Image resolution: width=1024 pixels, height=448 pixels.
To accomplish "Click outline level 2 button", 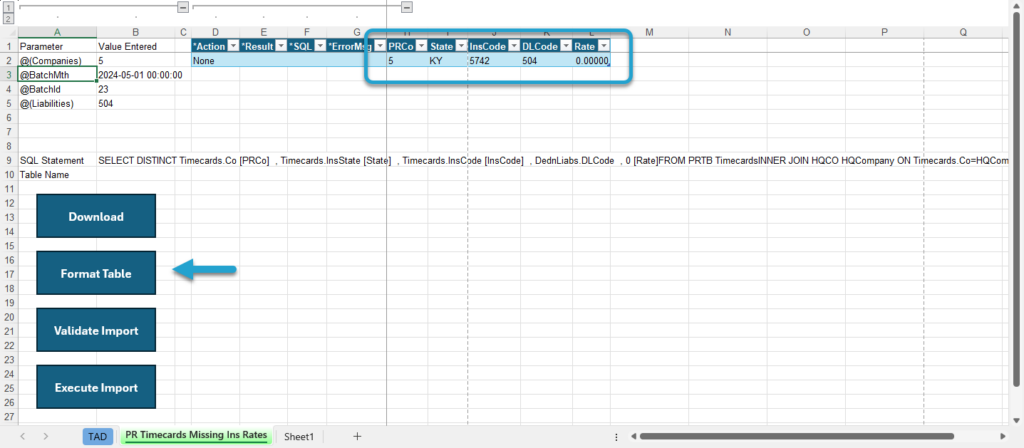I will click(8, 18).
